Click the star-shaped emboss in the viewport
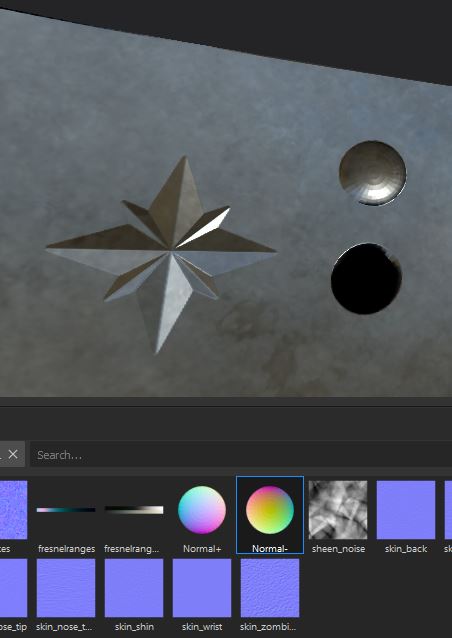 163,254
